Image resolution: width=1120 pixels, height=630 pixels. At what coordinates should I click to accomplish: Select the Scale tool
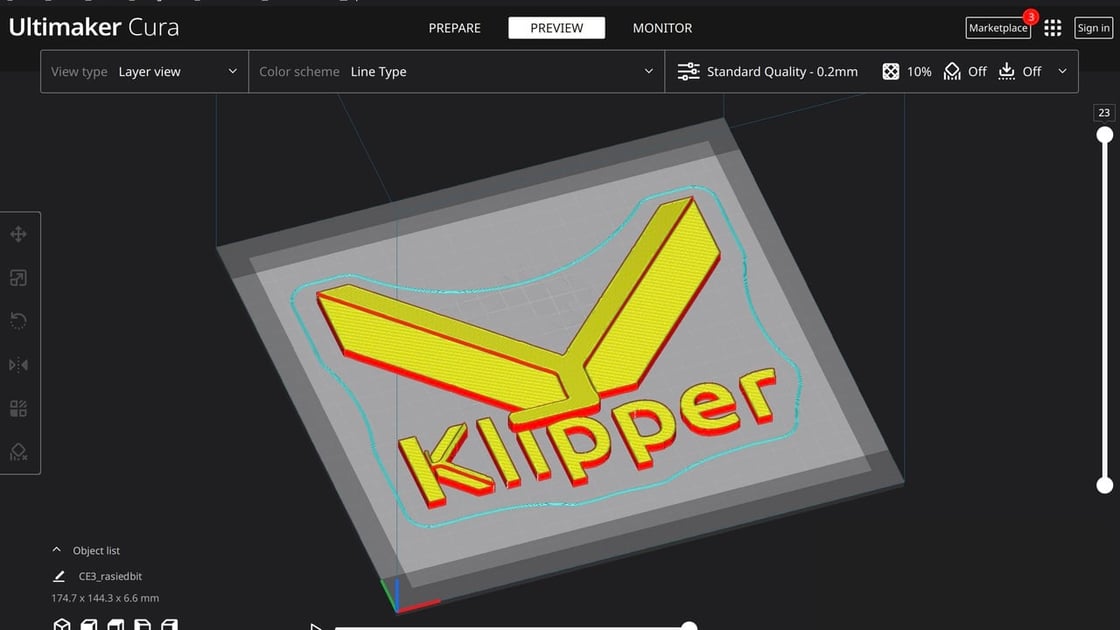18,277
